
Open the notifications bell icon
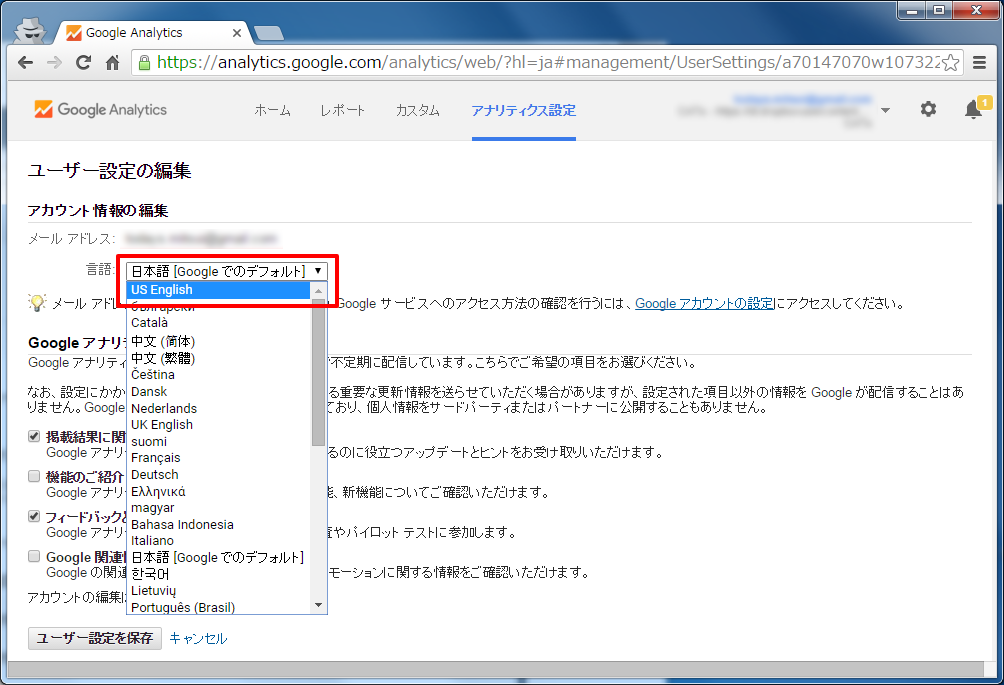click(973, 109)
